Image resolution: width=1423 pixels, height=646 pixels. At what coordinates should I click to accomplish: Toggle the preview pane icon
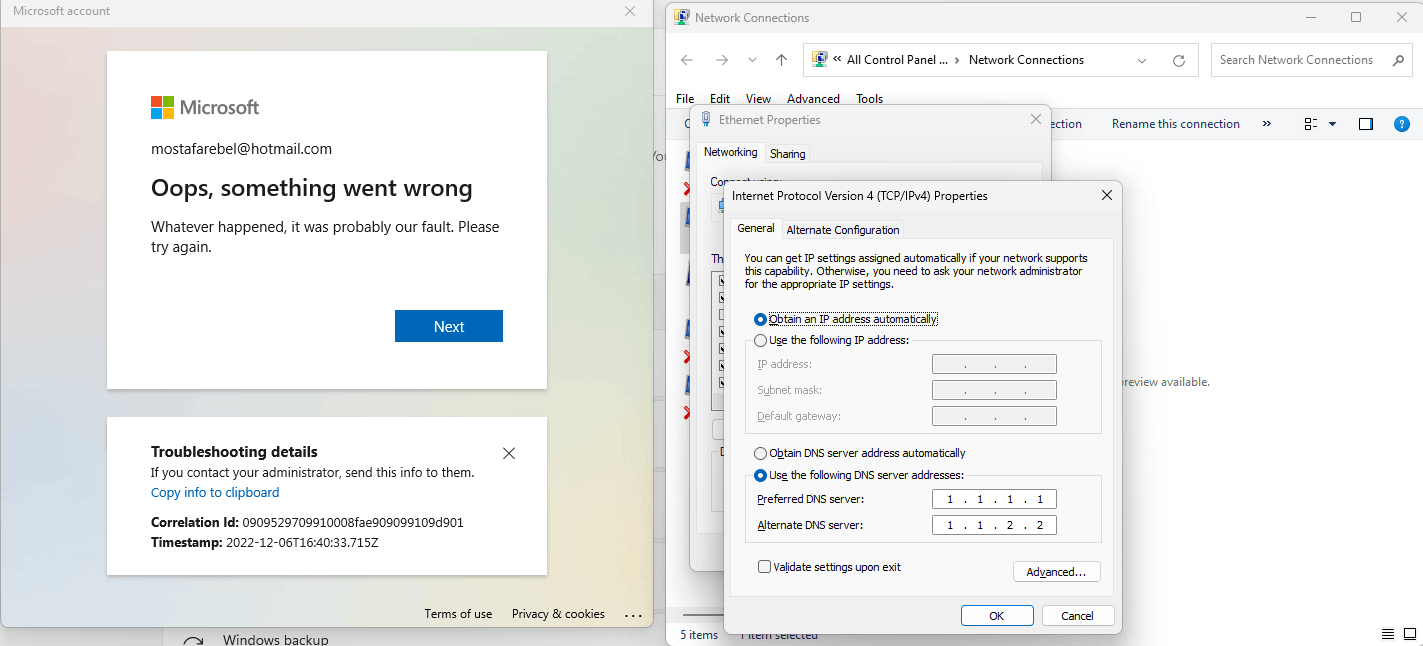pyautogui.click(x=1366, y=124)
